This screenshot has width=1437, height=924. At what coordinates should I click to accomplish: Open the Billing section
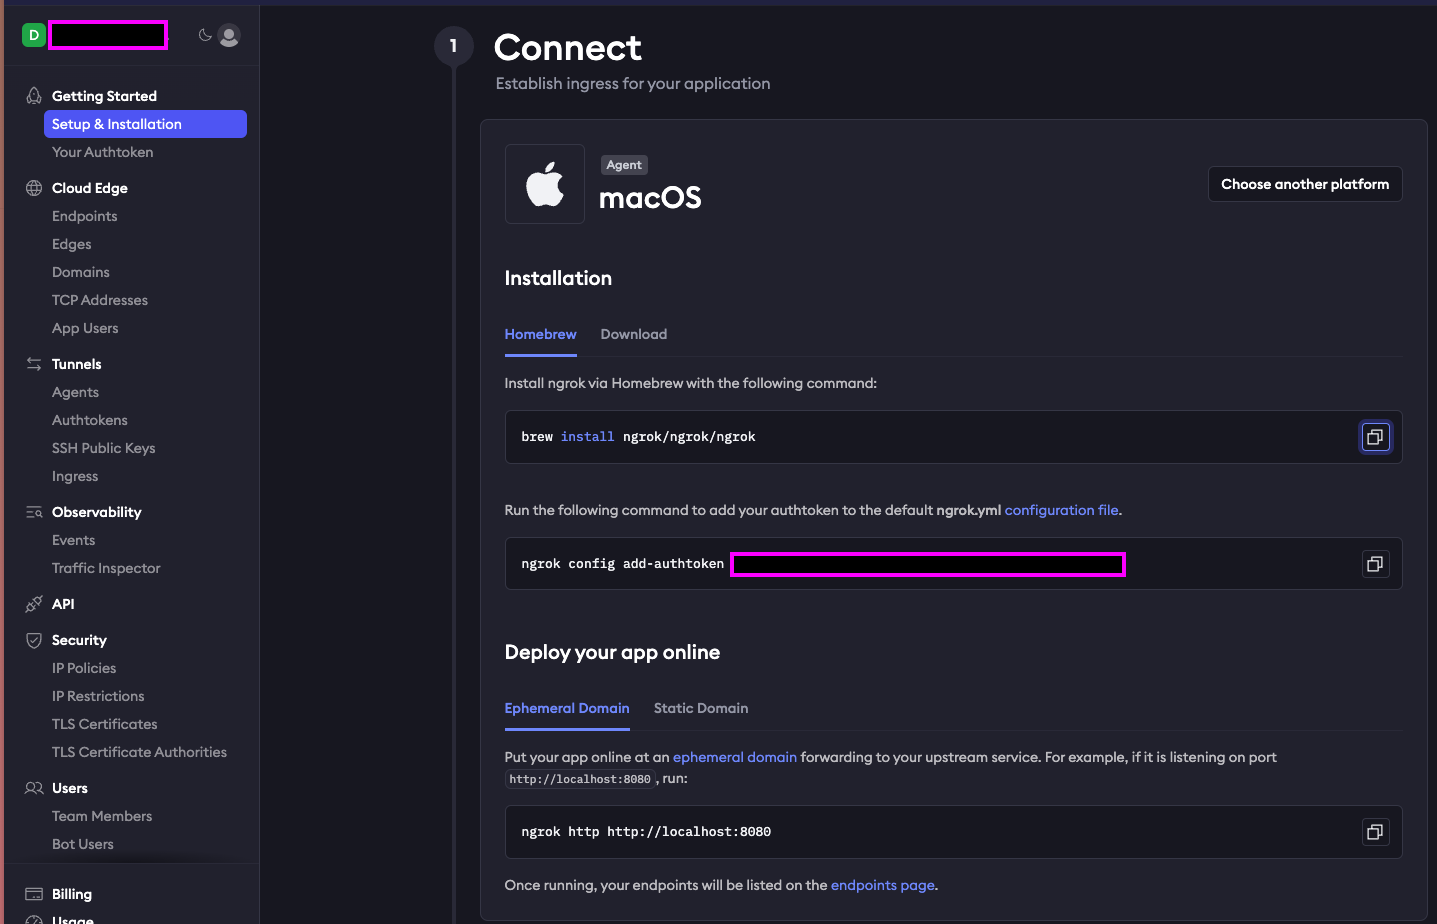(72, 894)
